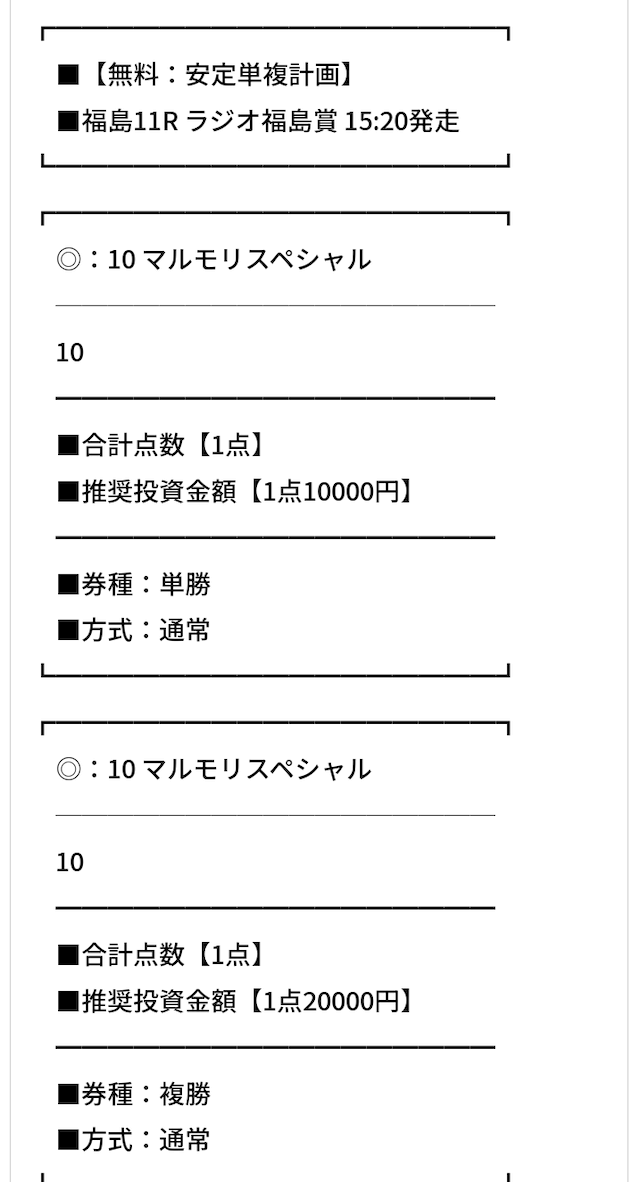Click the standalone number 10 above 1点20000円
Screen dimensions: 640x1182
point(70,862)
